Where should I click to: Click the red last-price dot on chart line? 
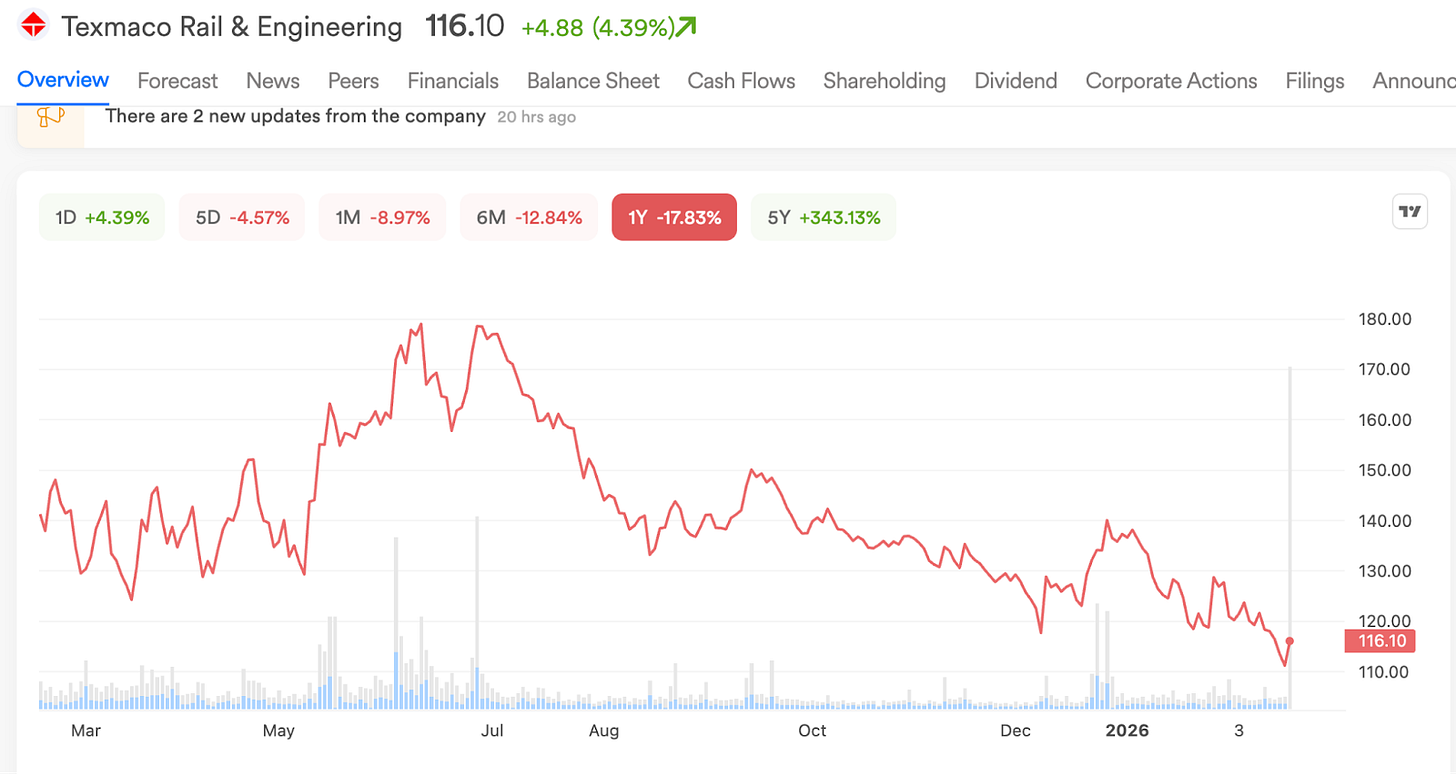pos(1290,641)
